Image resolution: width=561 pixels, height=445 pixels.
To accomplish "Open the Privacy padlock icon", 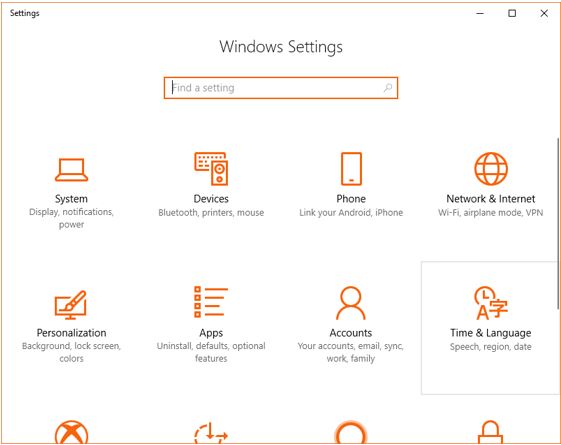I will [490, 432].
